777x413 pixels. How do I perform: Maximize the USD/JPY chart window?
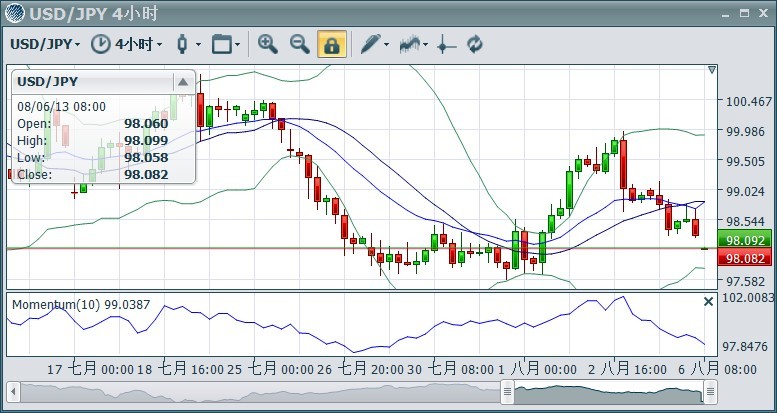click(744, 13)
